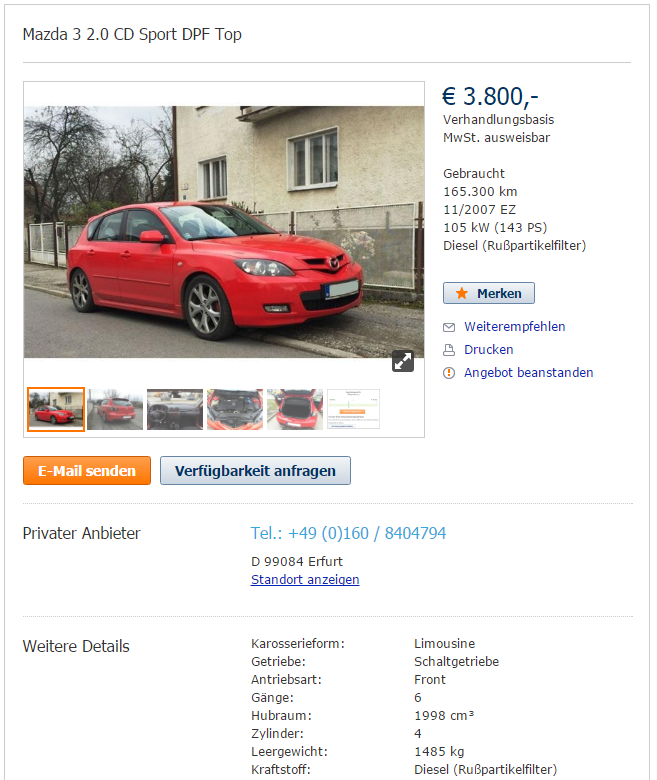Open the Drucken link
Screen dimensions: 657x780
488,350
